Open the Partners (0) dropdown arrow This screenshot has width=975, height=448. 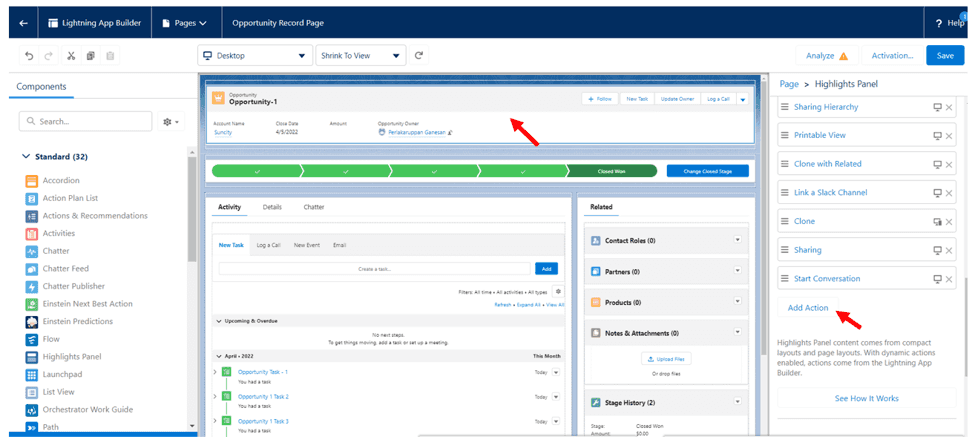coord(737,271)
